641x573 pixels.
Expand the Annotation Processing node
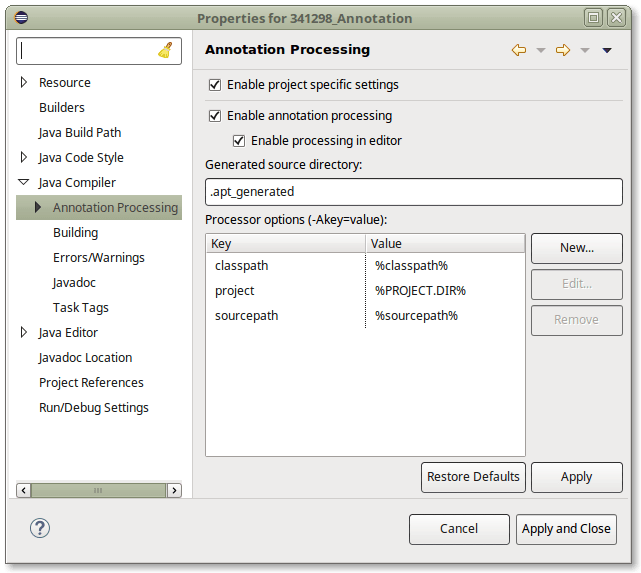(38, 207)
